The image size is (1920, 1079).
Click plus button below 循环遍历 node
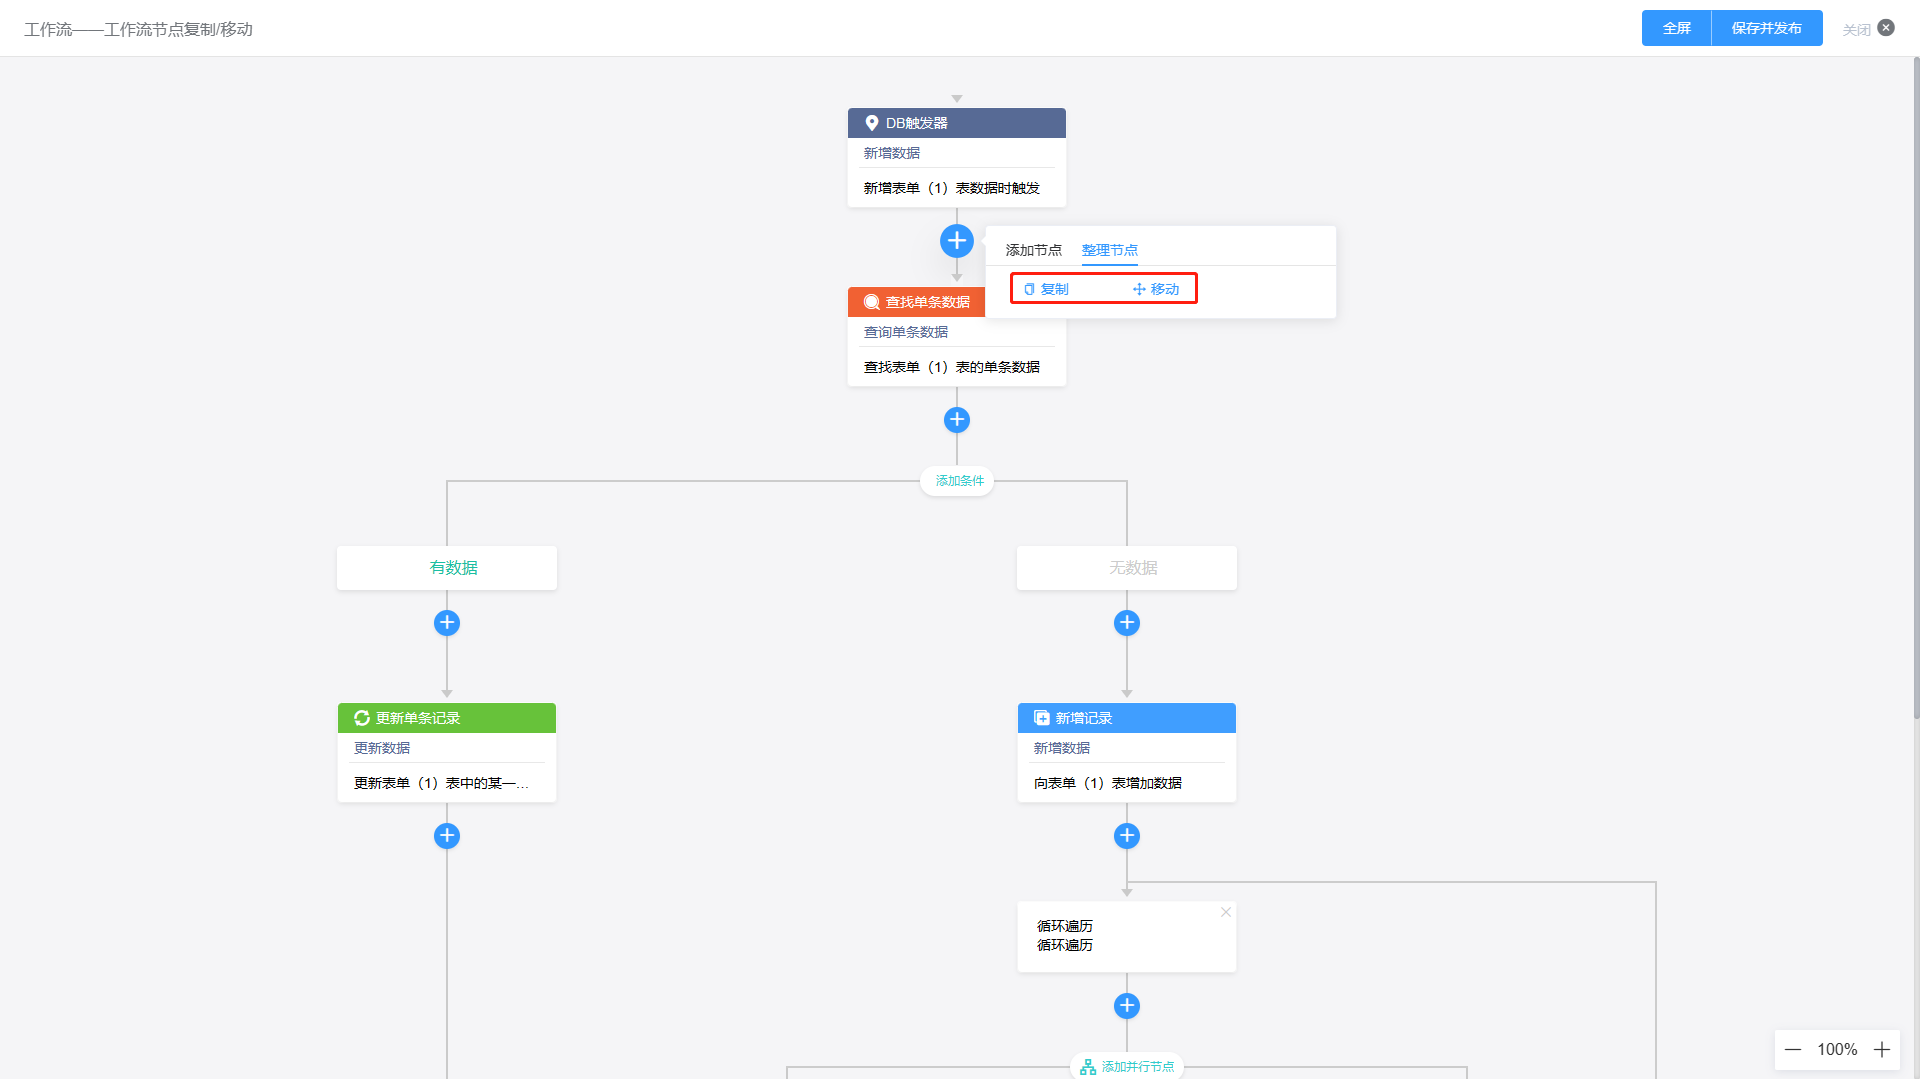(1127, 1006)
